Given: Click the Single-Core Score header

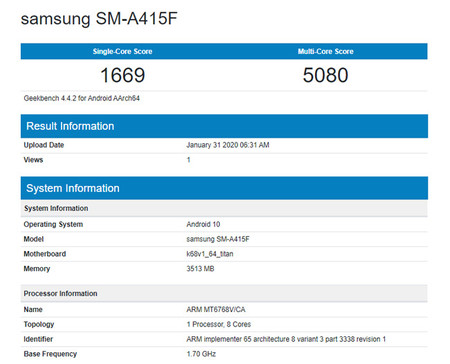Looking at the screenshot, I should pyautogui.click(x=122, y=51).
